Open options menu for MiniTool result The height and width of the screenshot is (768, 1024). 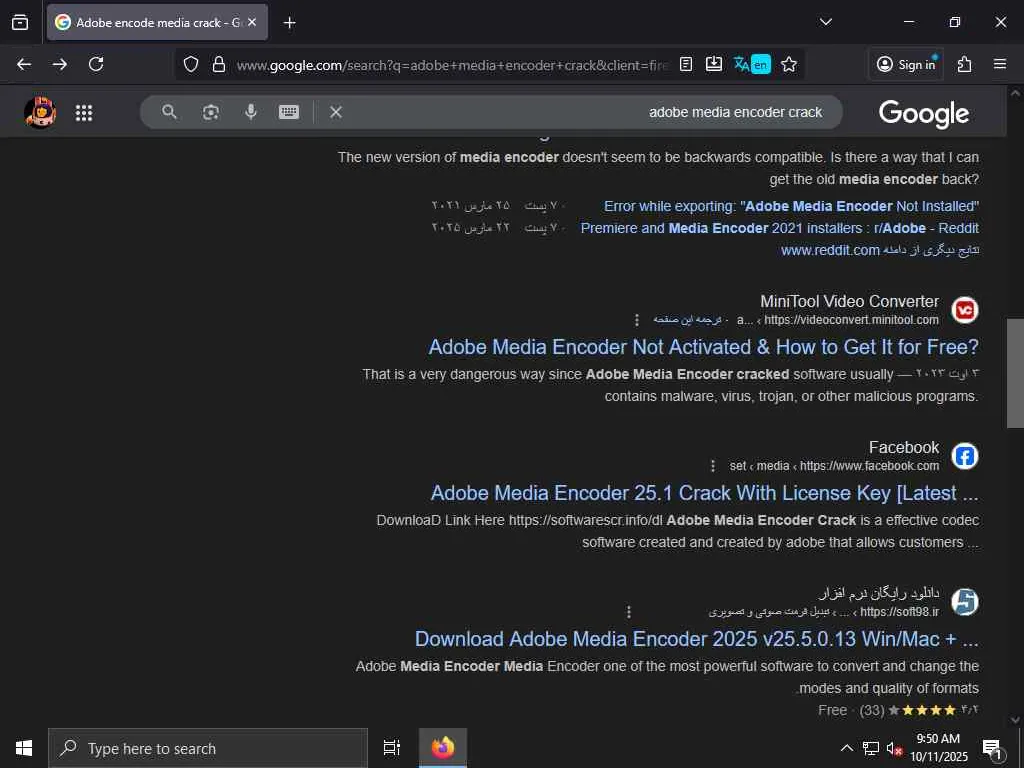pyautogui.click(x=637, y=320)
